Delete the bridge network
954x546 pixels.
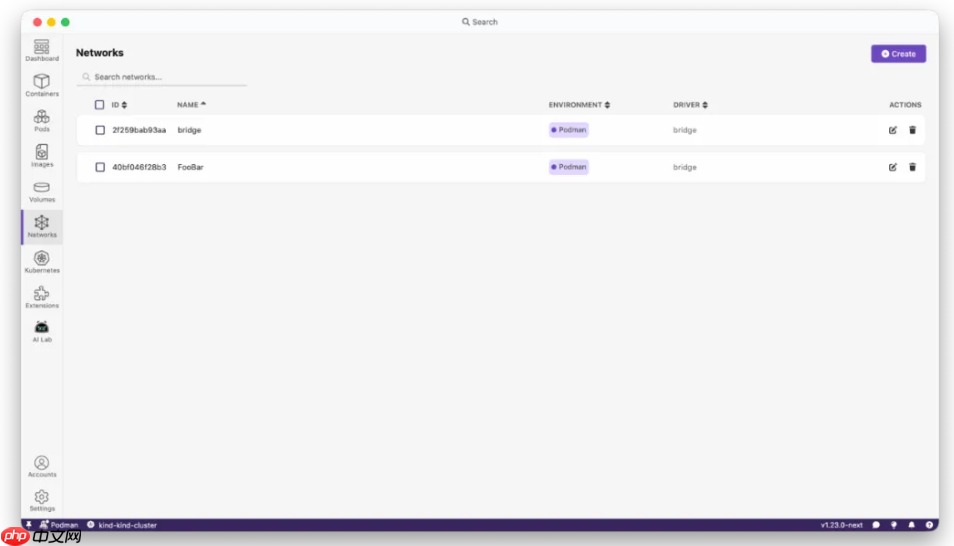coord(912,130)
